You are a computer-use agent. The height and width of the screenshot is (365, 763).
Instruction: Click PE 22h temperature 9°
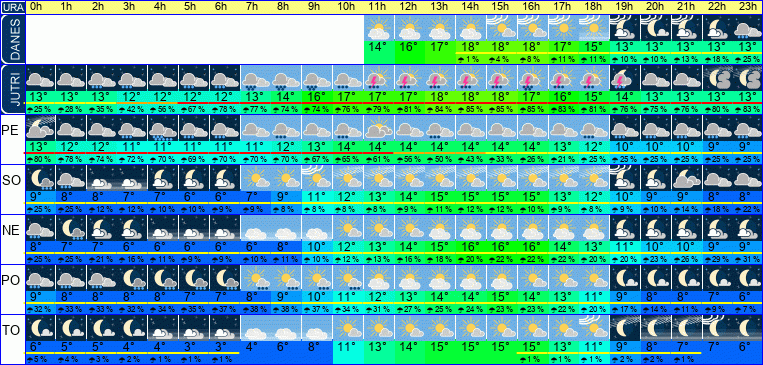click(x=716, y=147)
